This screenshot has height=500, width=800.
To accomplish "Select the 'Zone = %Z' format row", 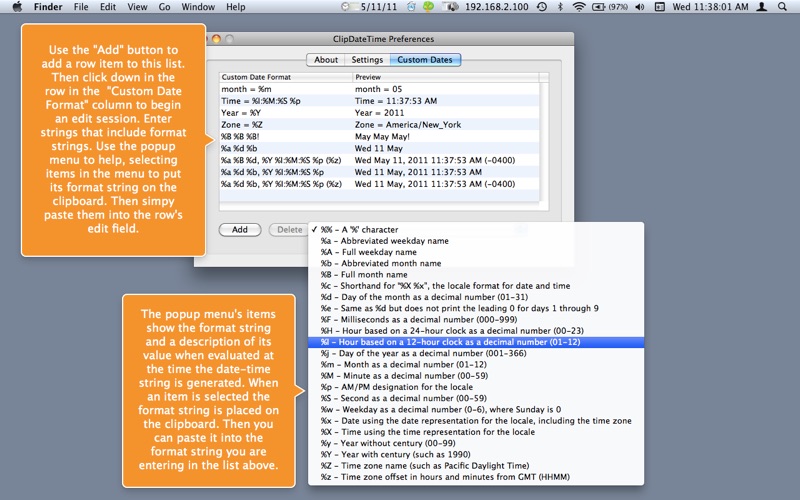I will (x=379, y=124).
